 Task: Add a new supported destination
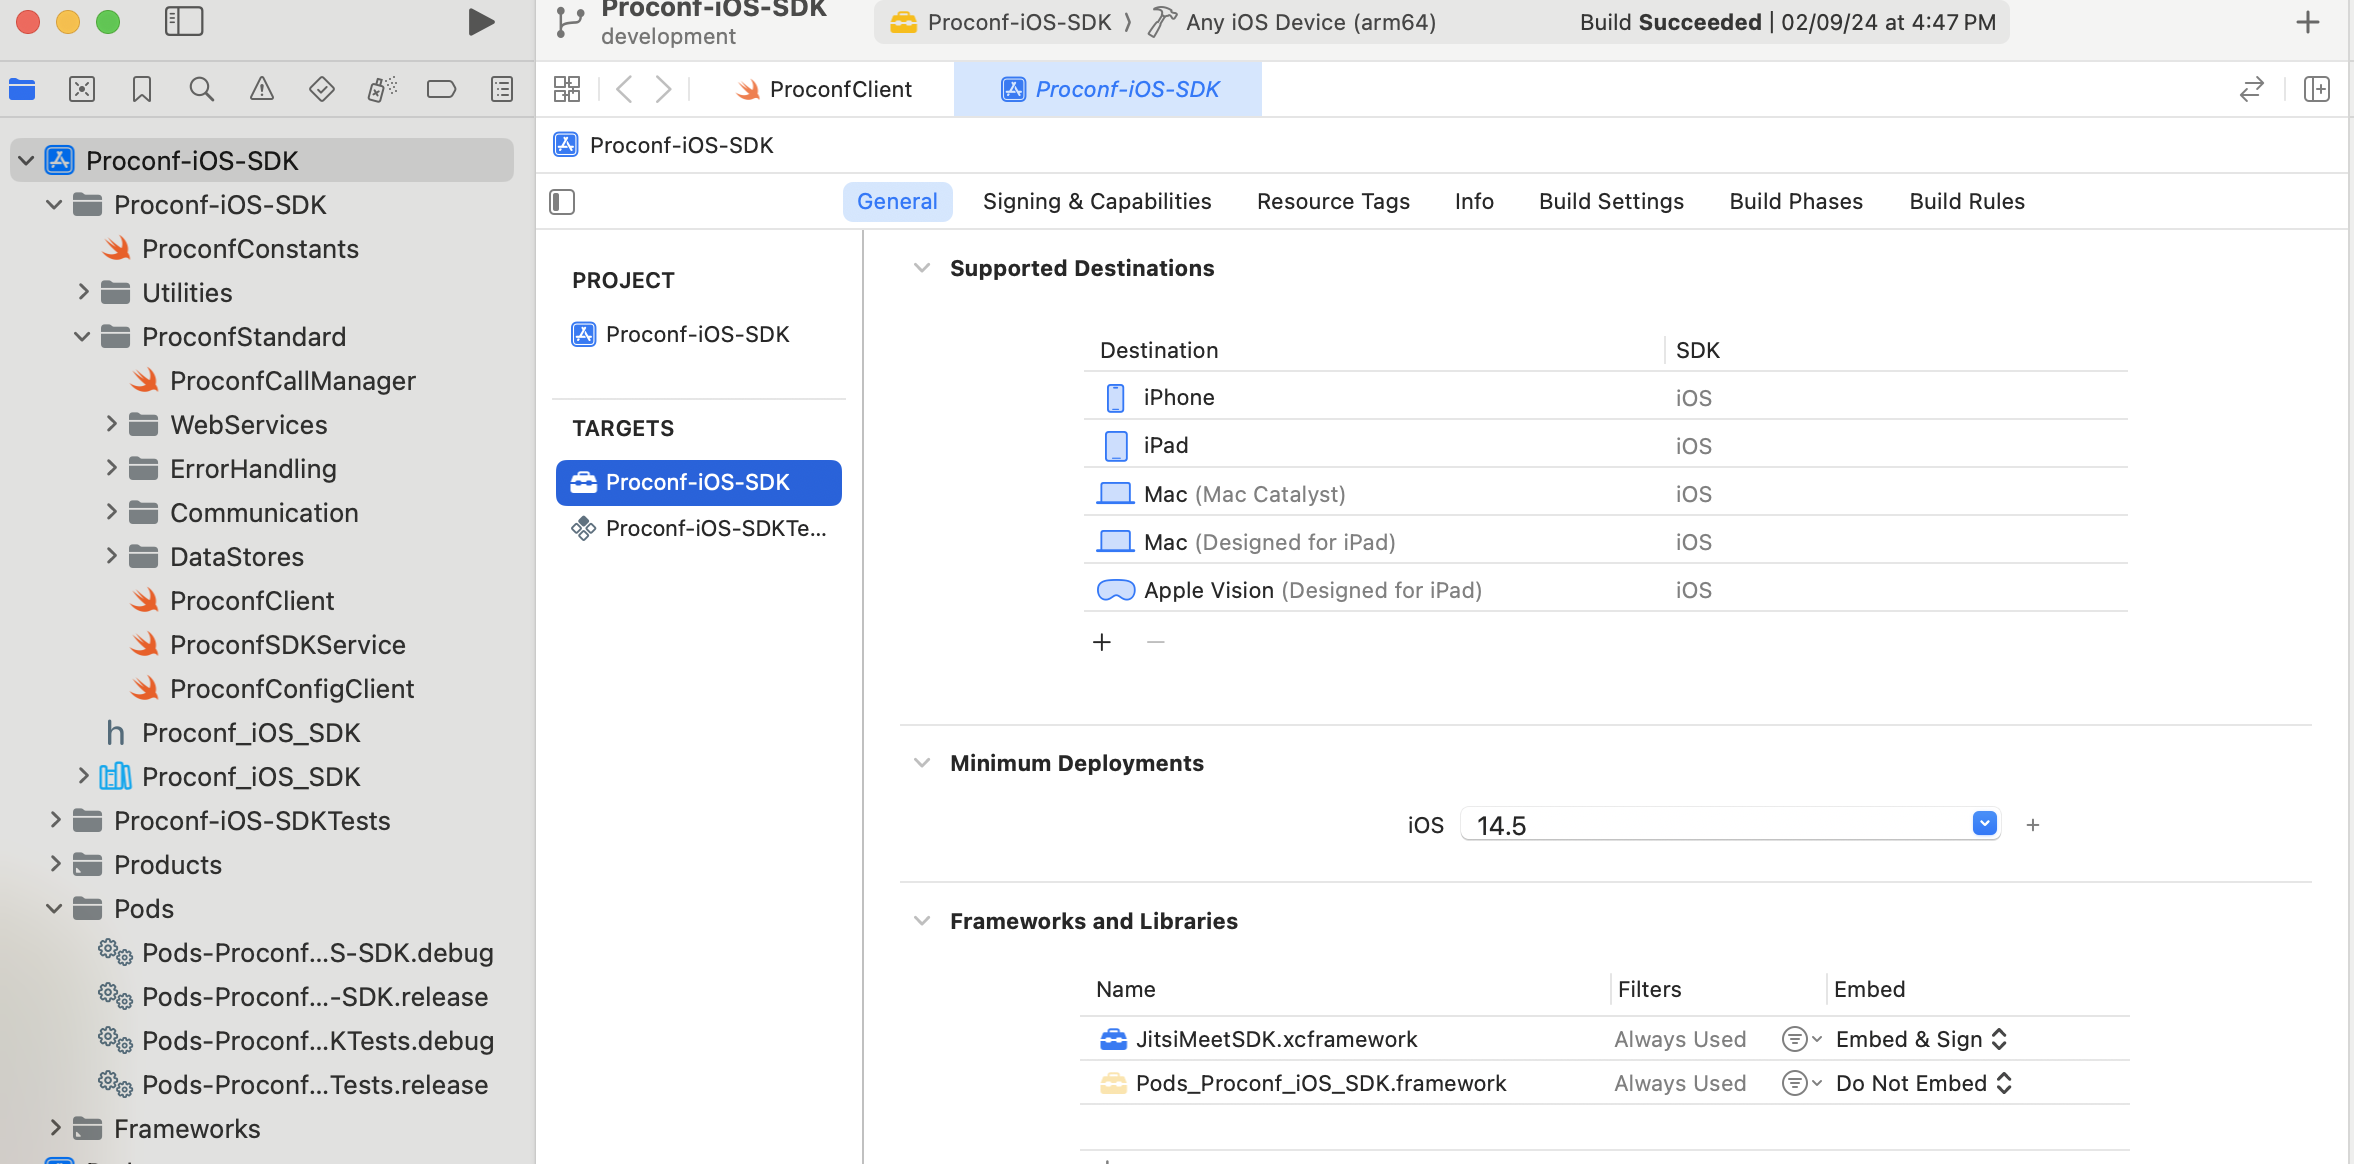coord(1101,641)
